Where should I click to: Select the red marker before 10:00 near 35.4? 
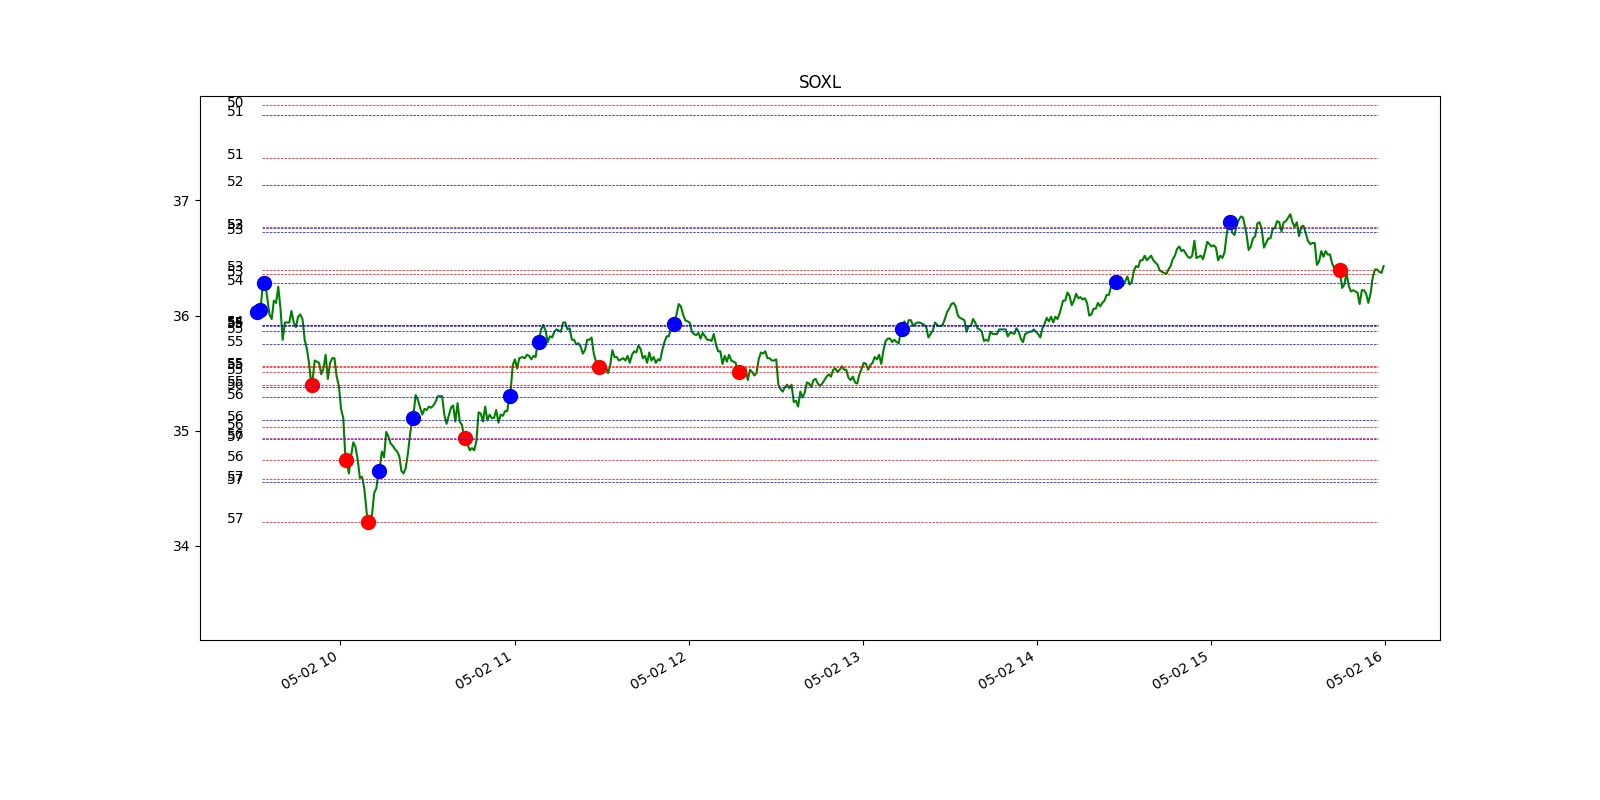pos(312,385)
